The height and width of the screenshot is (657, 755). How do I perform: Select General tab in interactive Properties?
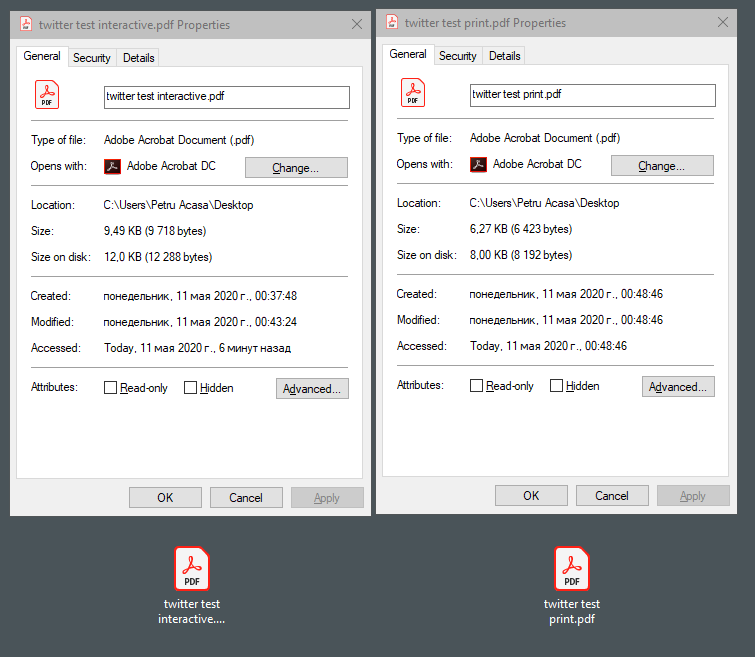[42, 56]
